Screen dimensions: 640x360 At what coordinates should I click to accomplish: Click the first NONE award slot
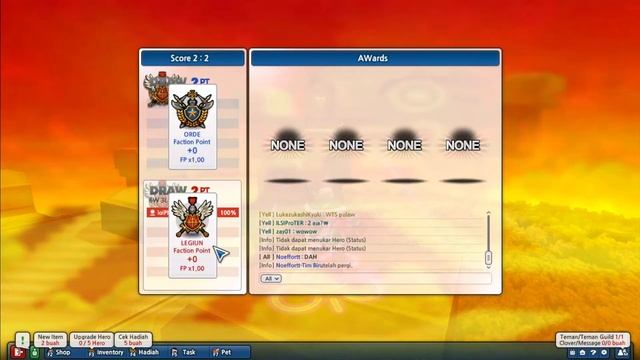click(288, 145)
